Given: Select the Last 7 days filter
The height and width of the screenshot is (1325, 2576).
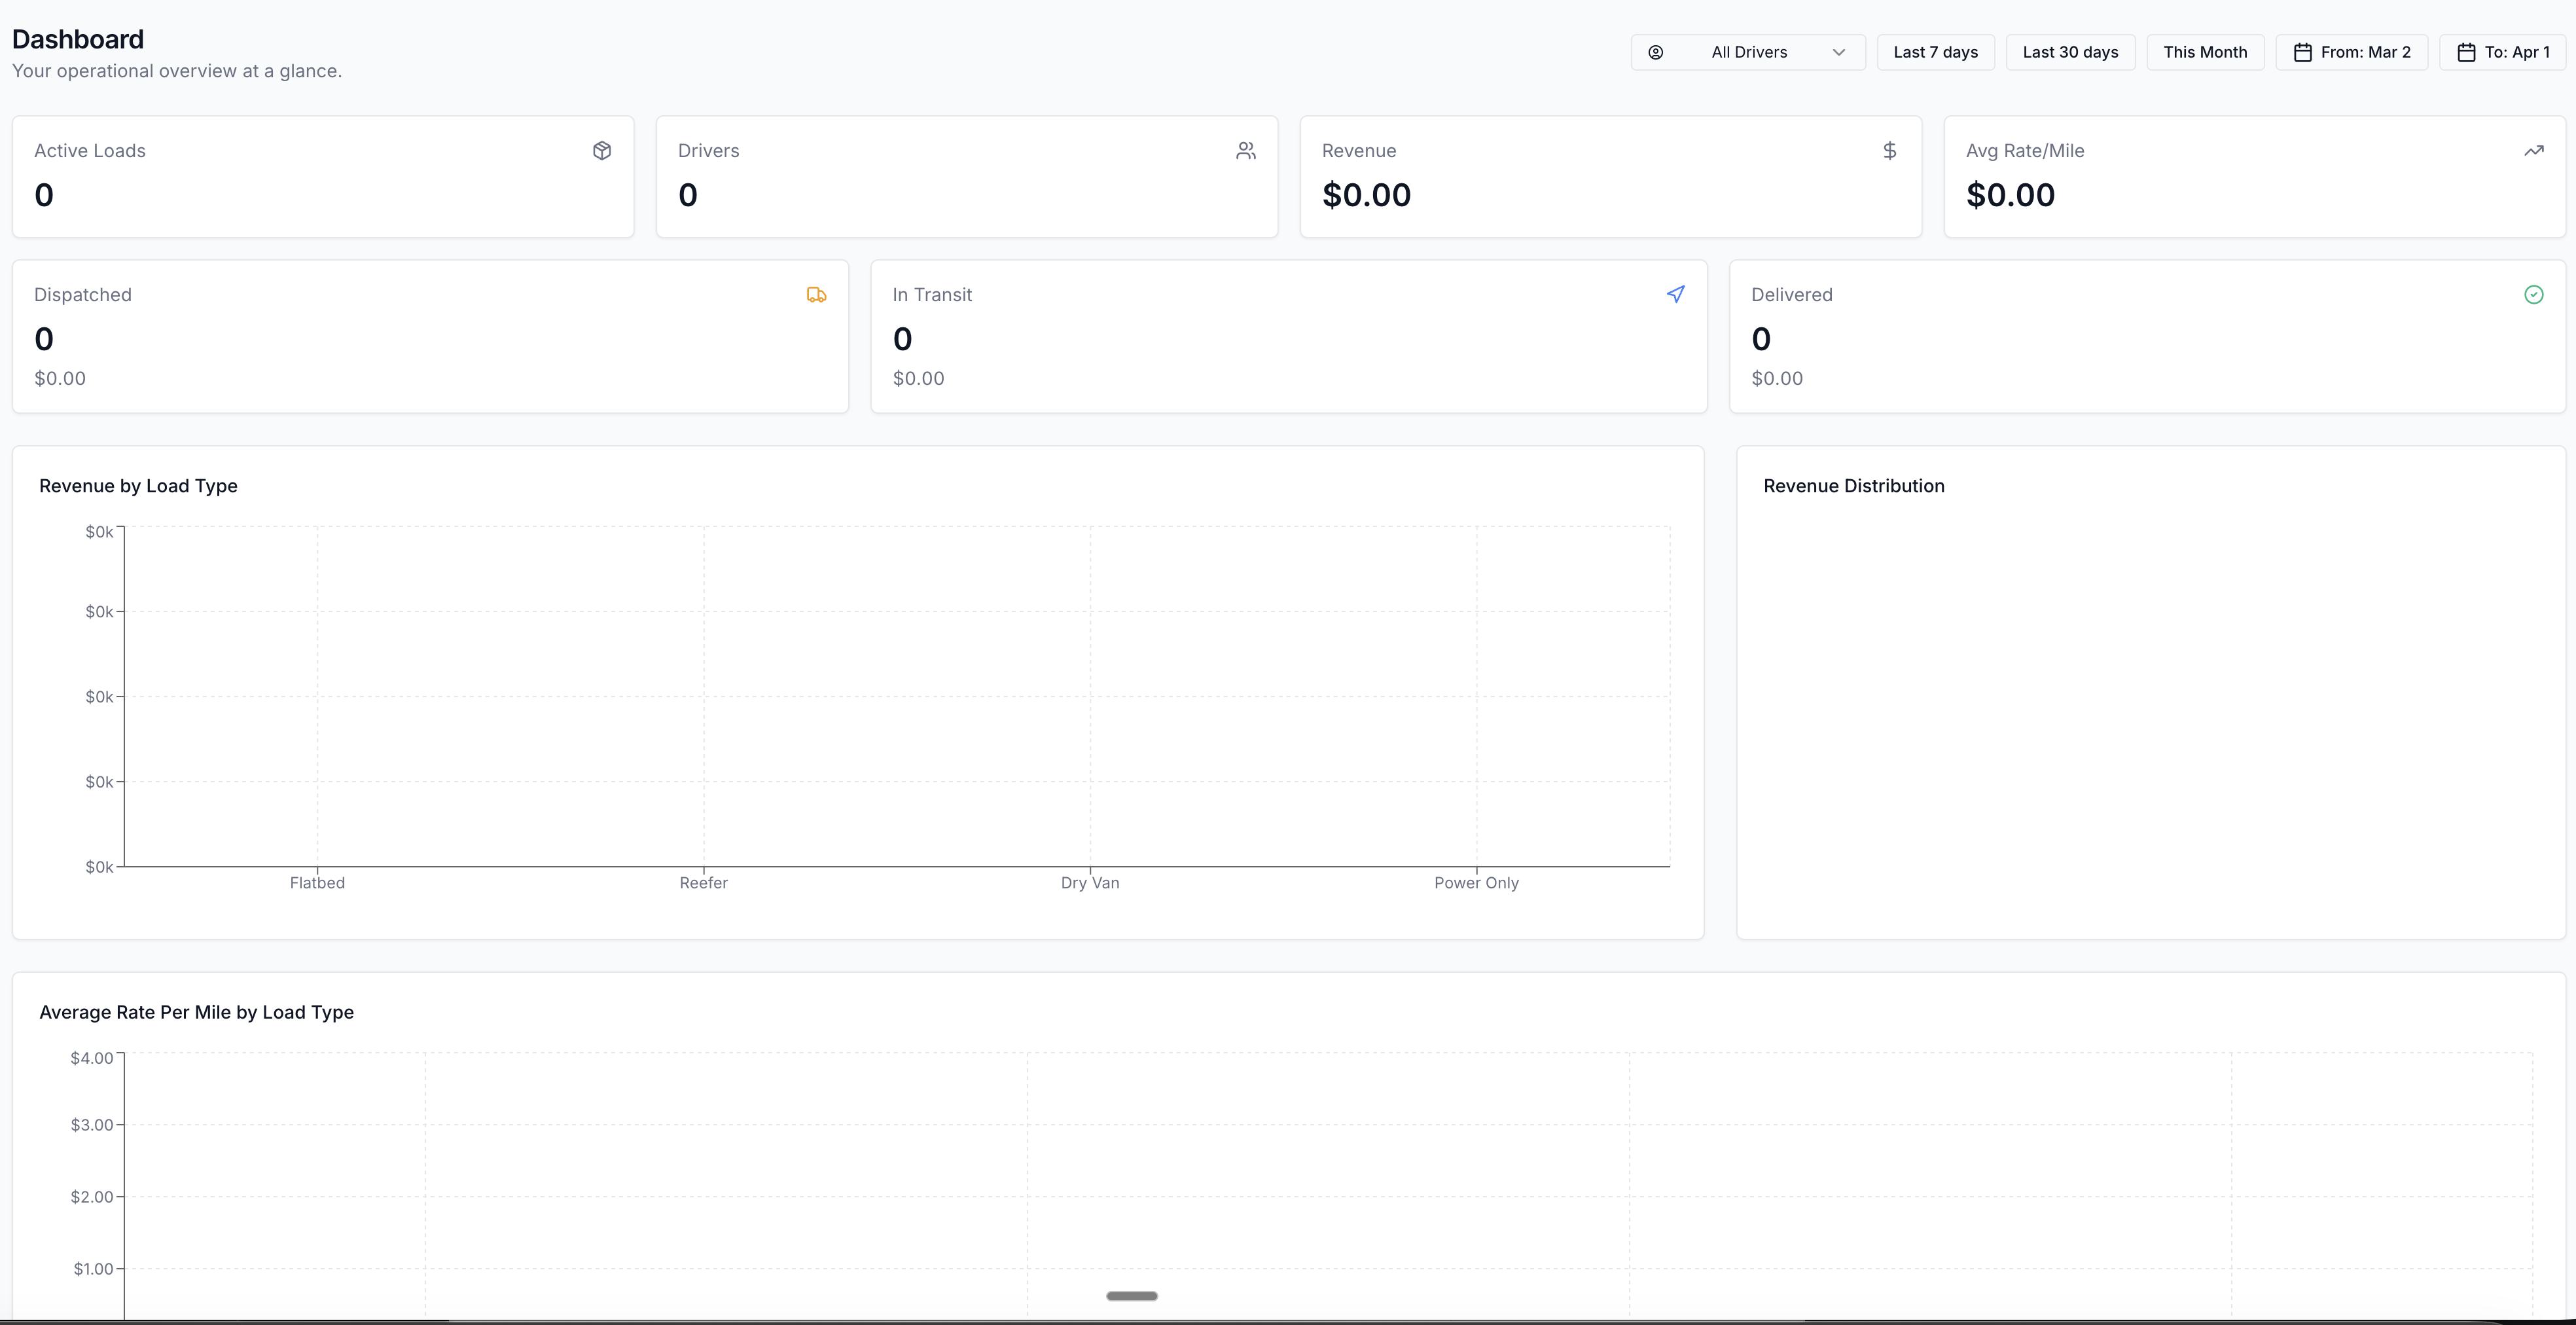Looking at the screenshot, I should point(1935,52).
